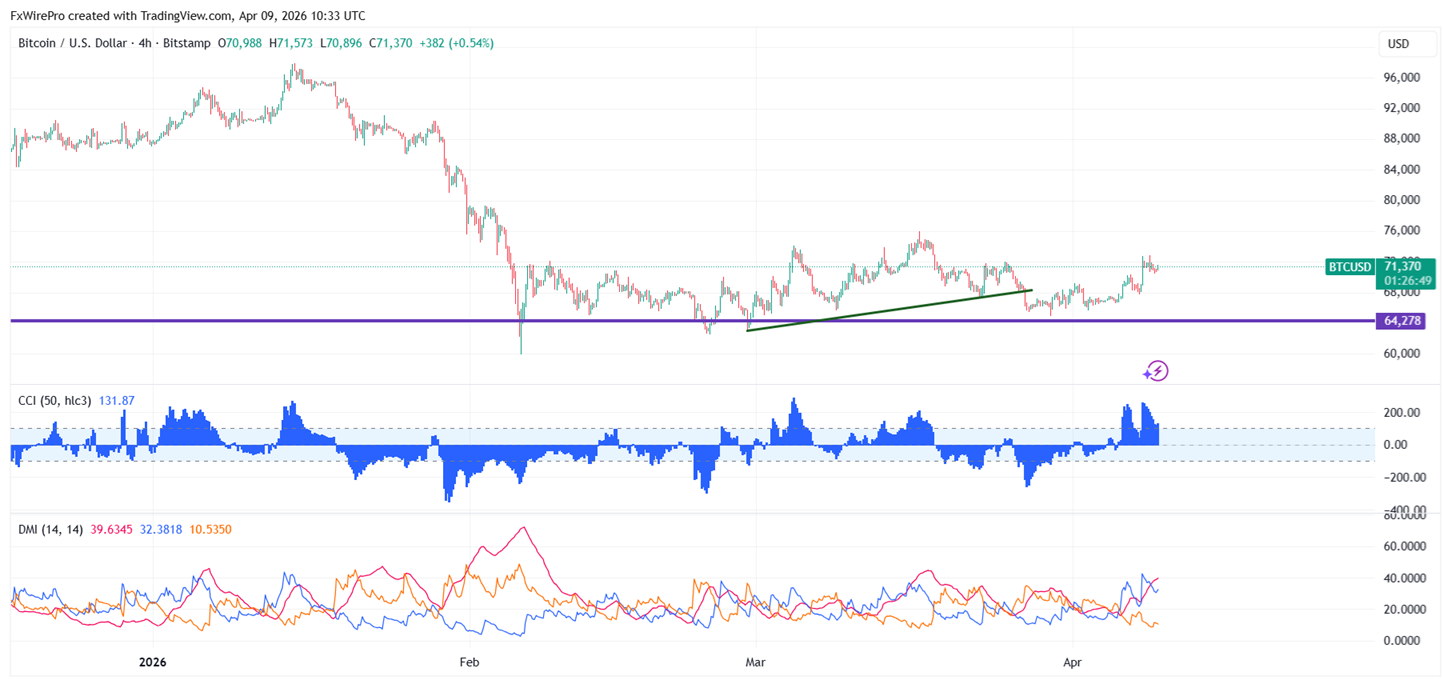The height and width of the screenshot is (679, 1443).
Task: Click the 96,000 price scale label
Action: [x=1400, y=77]
